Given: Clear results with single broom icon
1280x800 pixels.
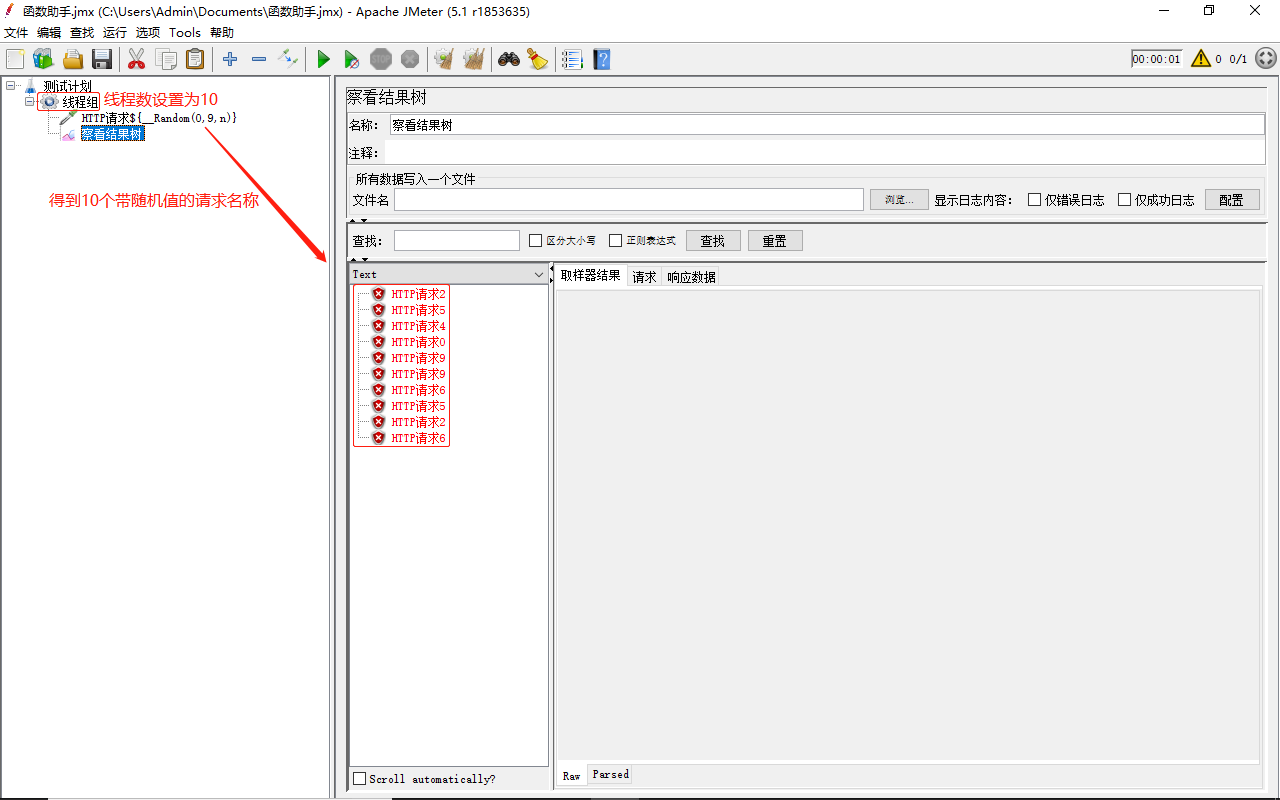Looking at the screenshot, I should [444, 59].
